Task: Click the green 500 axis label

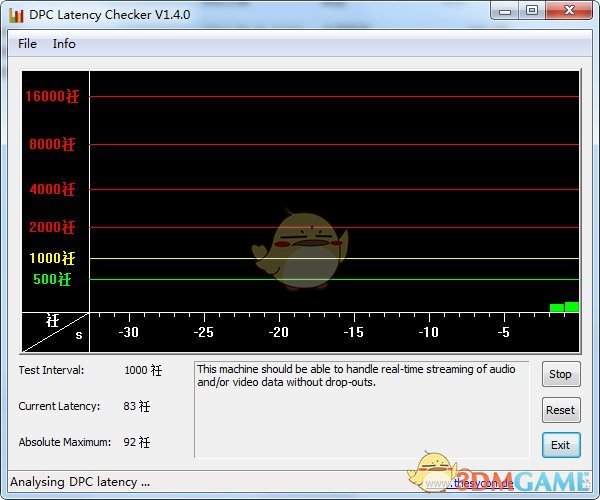Action: pyautogui.click(x=52, y=279)
